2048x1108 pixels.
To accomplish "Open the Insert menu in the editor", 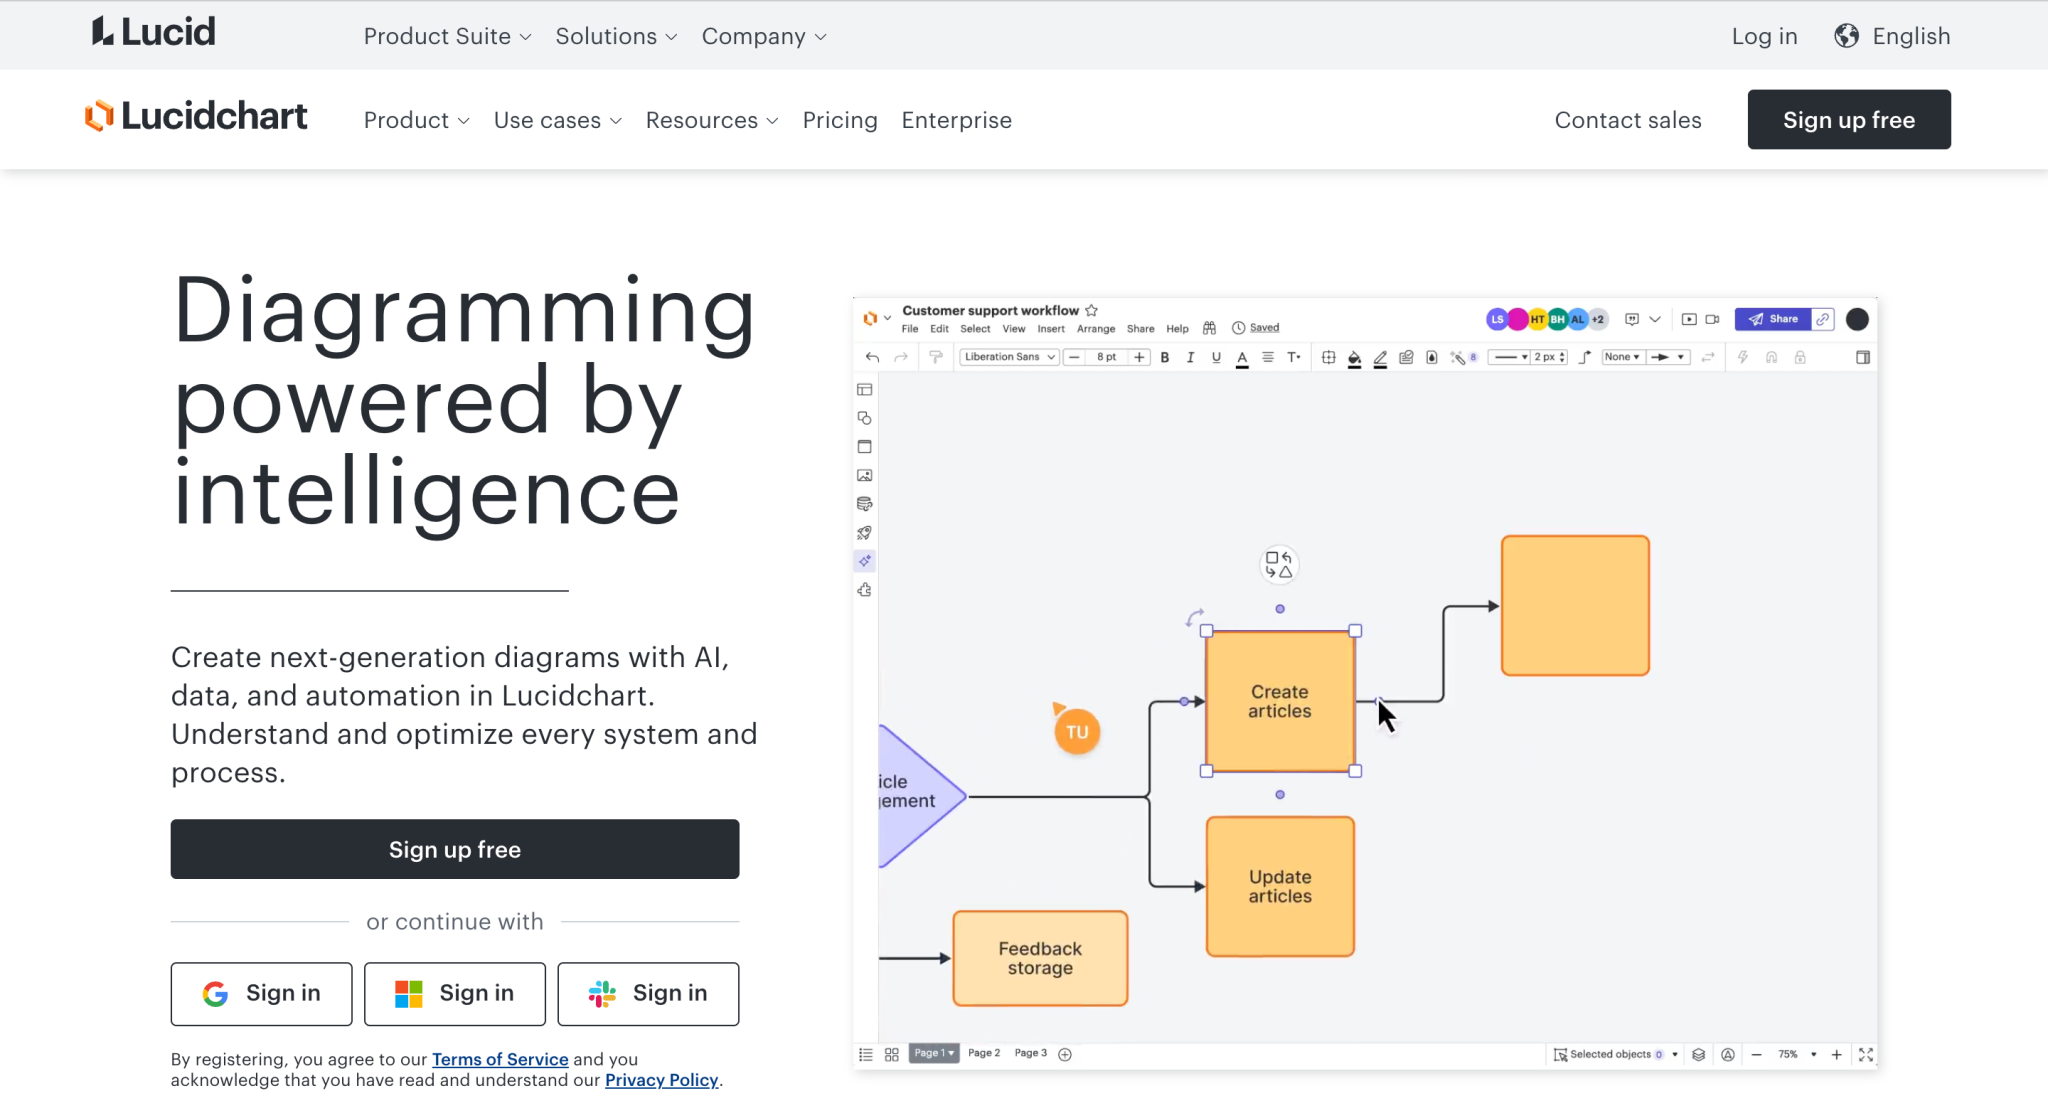I will [1051, 328].
